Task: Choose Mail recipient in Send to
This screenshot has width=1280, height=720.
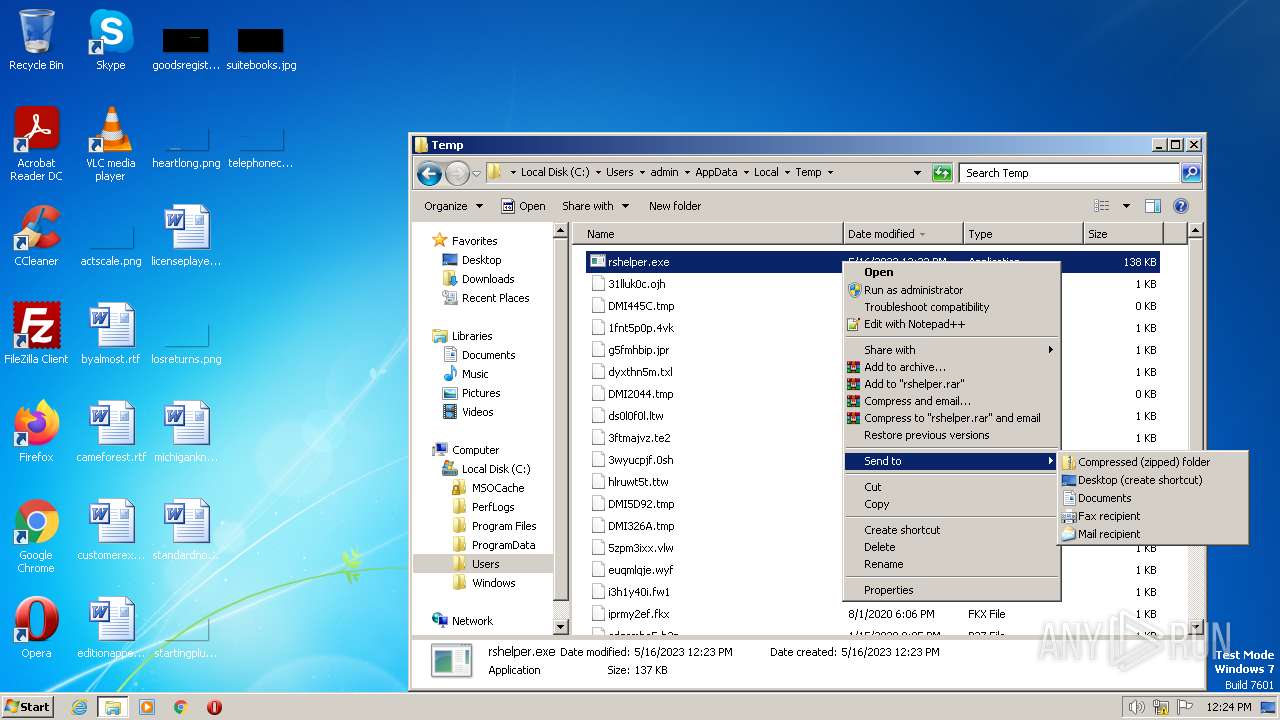Action: (1153, 534)
